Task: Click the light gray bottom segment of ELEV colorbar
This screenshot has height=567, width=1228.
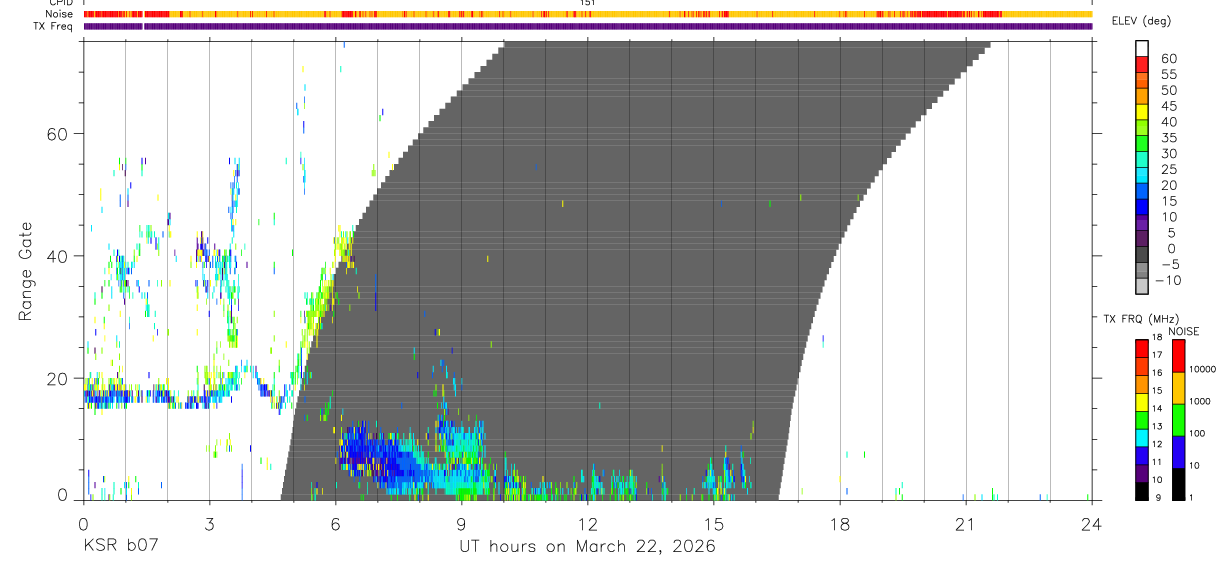Action: click(1142, 286)
